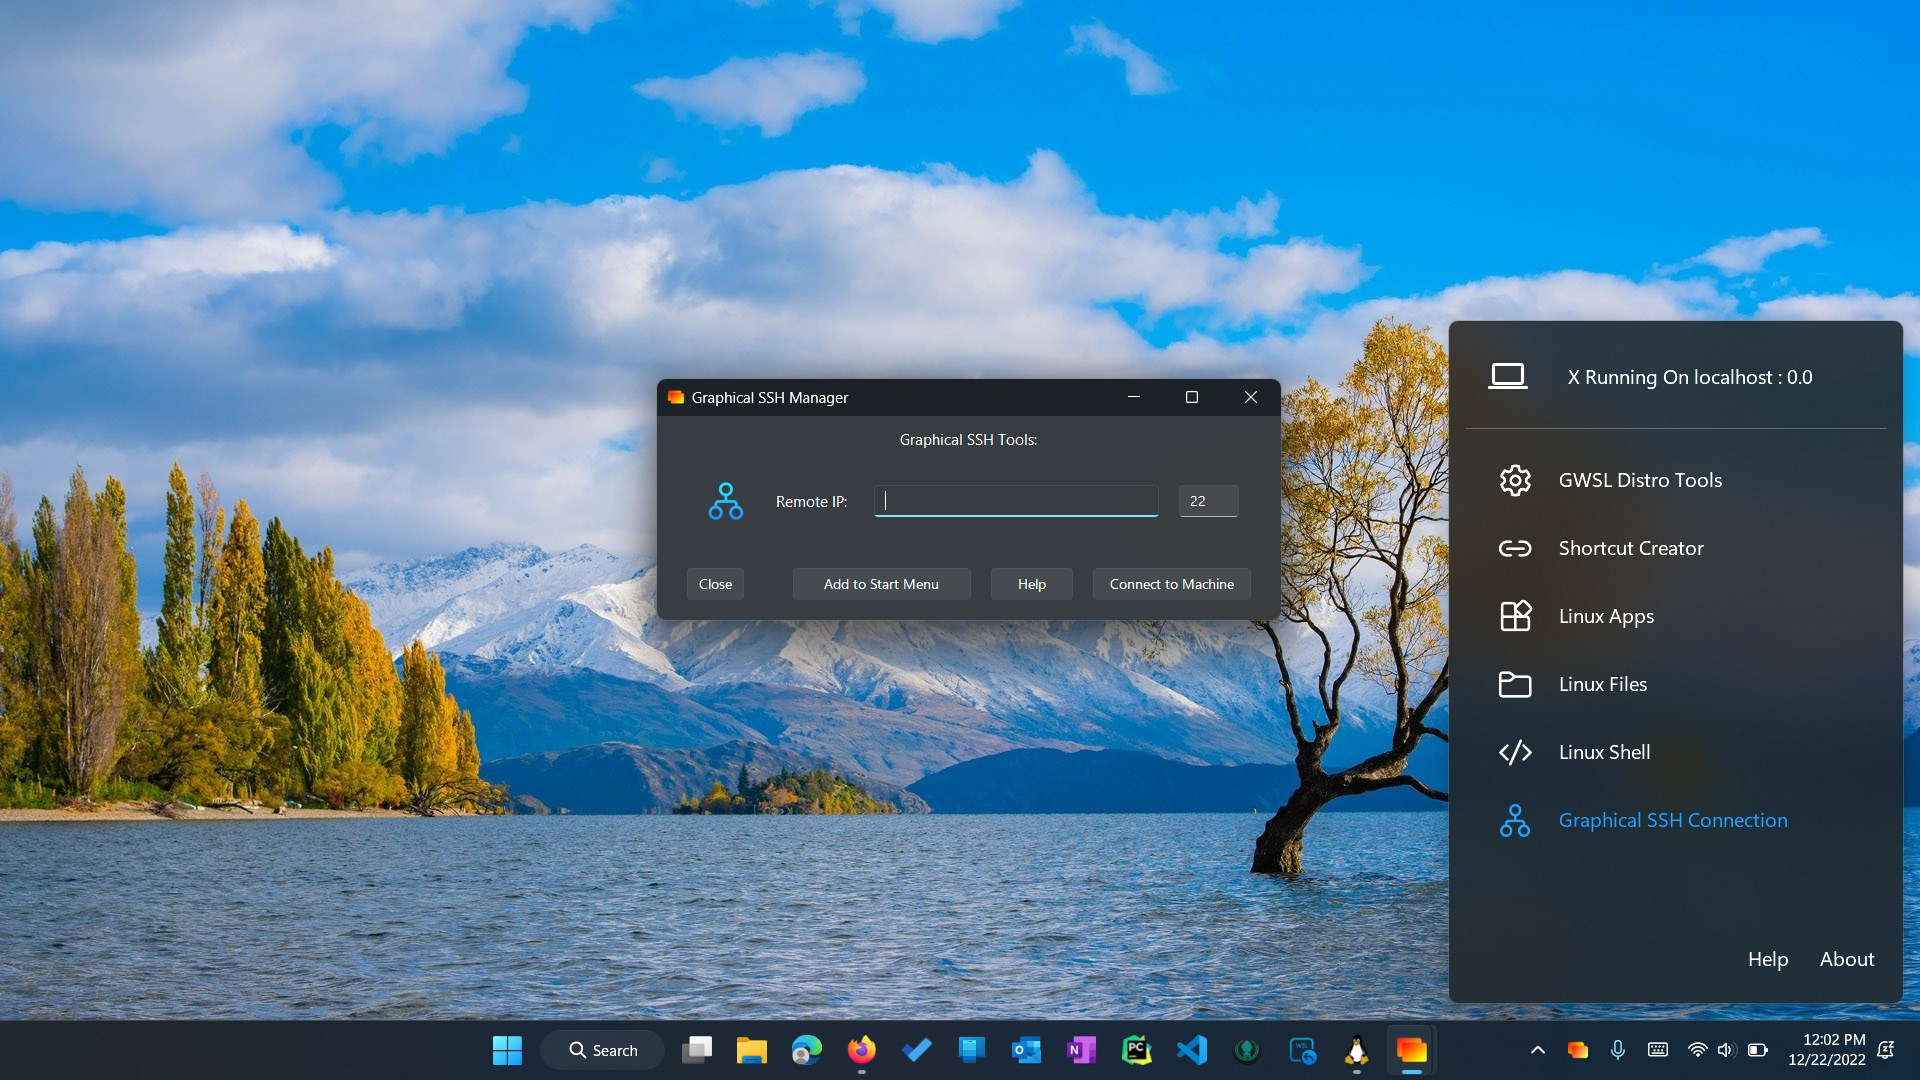Open Firefox from the taskbar
The image size is (1920, 1080).
coord(861,1050)
